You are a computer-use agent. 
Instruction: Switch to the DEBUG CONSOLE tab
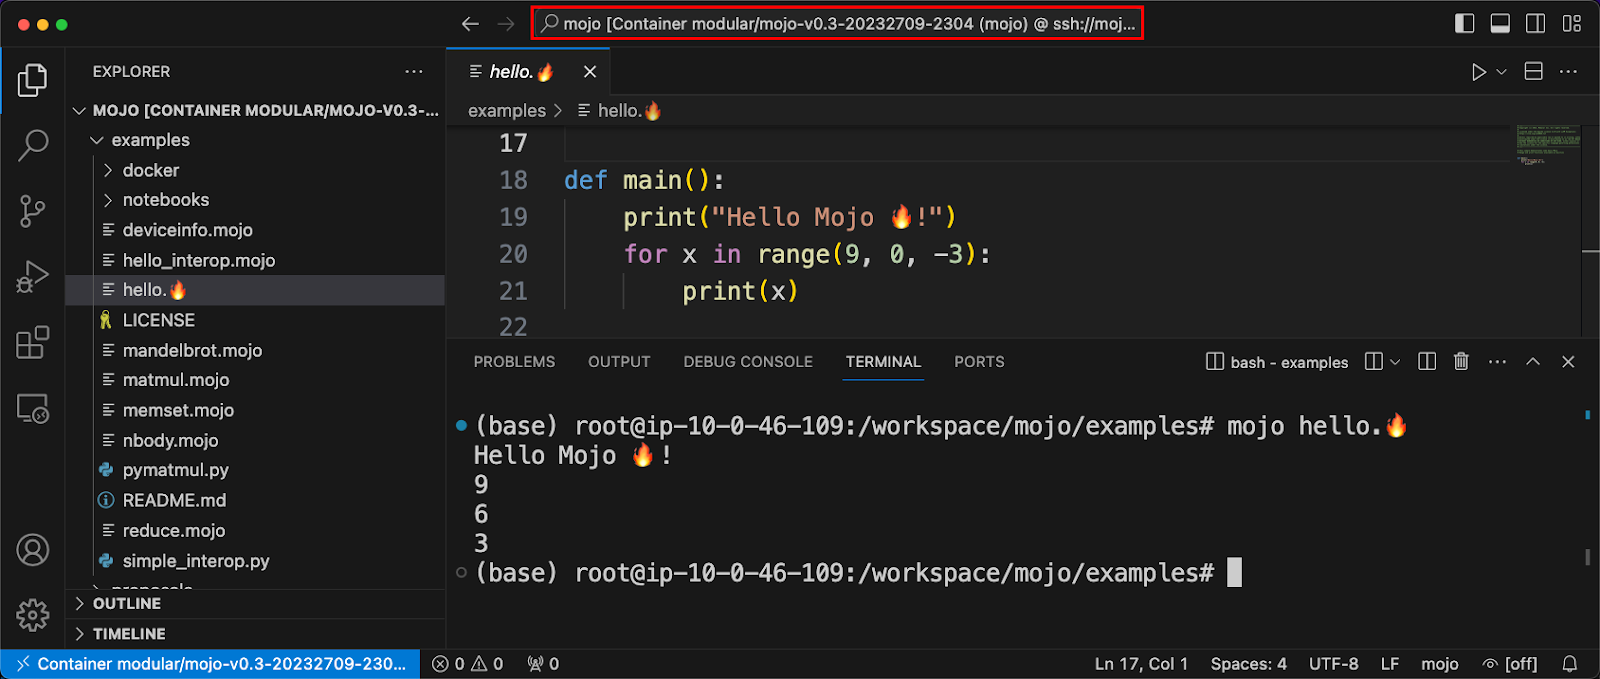point(748,362)
